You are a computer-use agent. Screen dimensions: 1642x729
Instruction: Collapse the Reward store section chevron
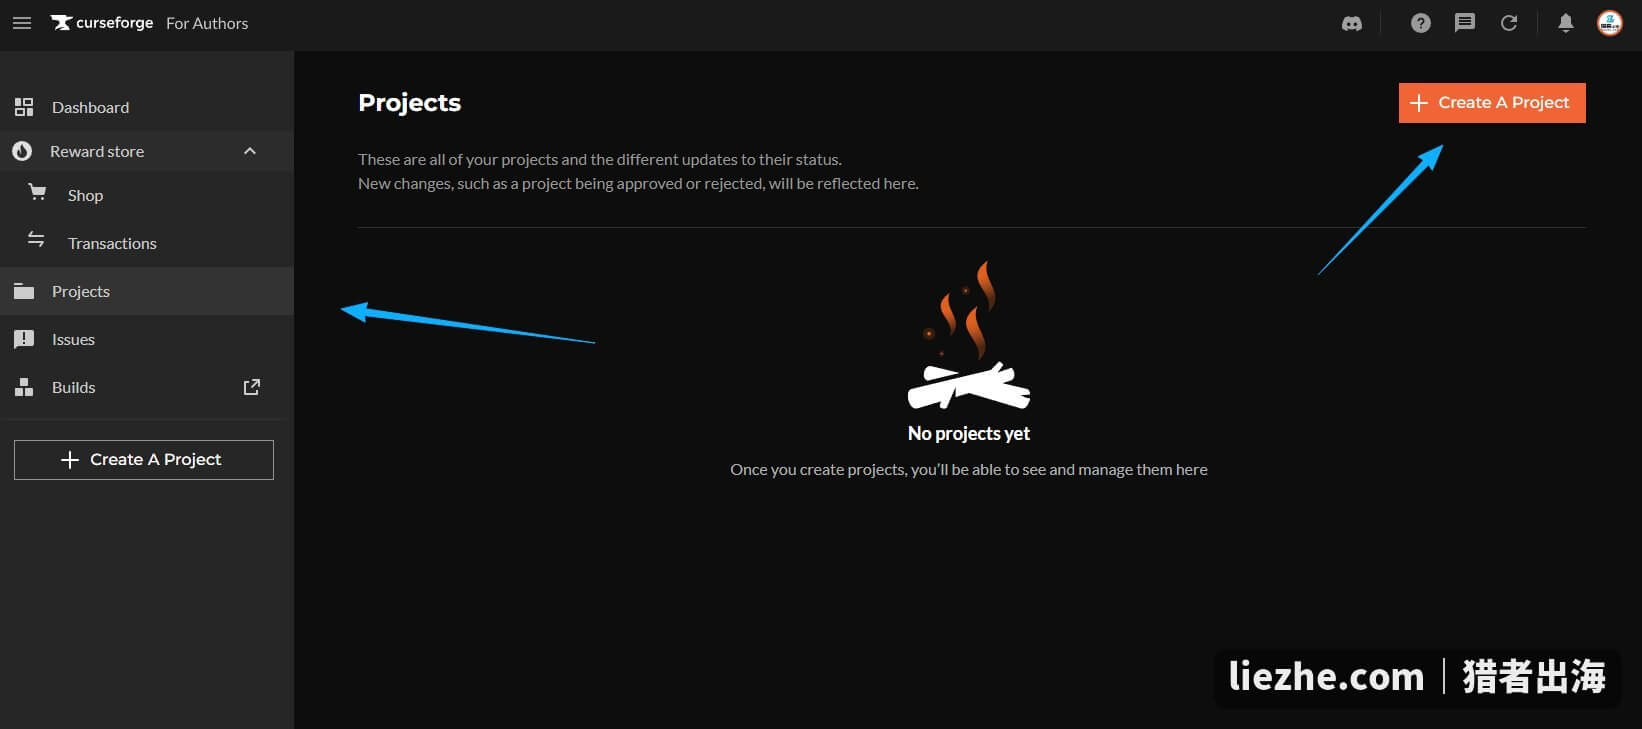click(250, 151)
